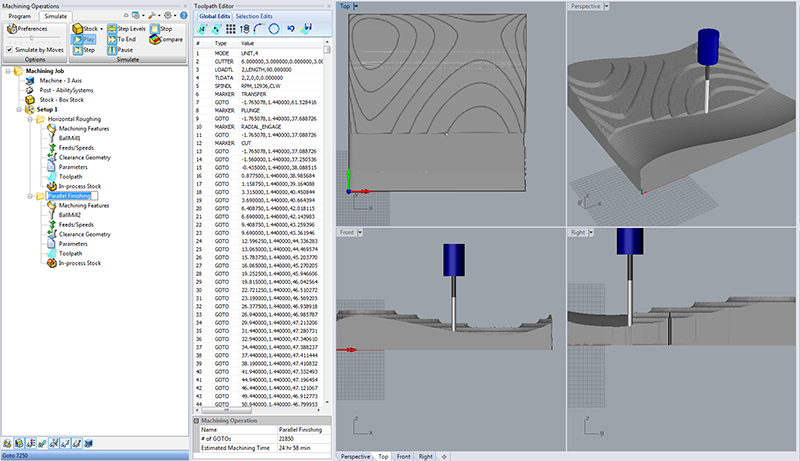The image size is (800, 461).
Task: Click the Stop simulation icon
Action: tap(163, 28)
